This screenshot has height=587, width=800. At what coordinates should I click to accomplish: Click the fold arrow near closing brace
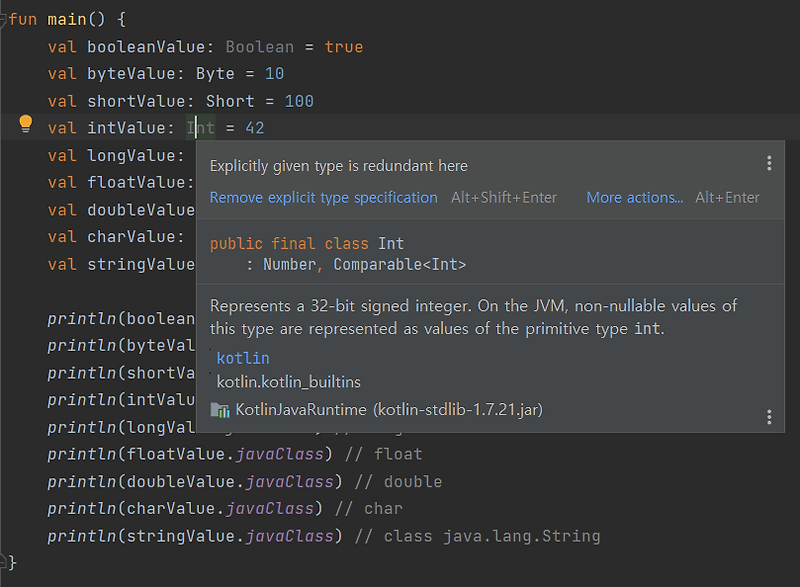[5, 561]
